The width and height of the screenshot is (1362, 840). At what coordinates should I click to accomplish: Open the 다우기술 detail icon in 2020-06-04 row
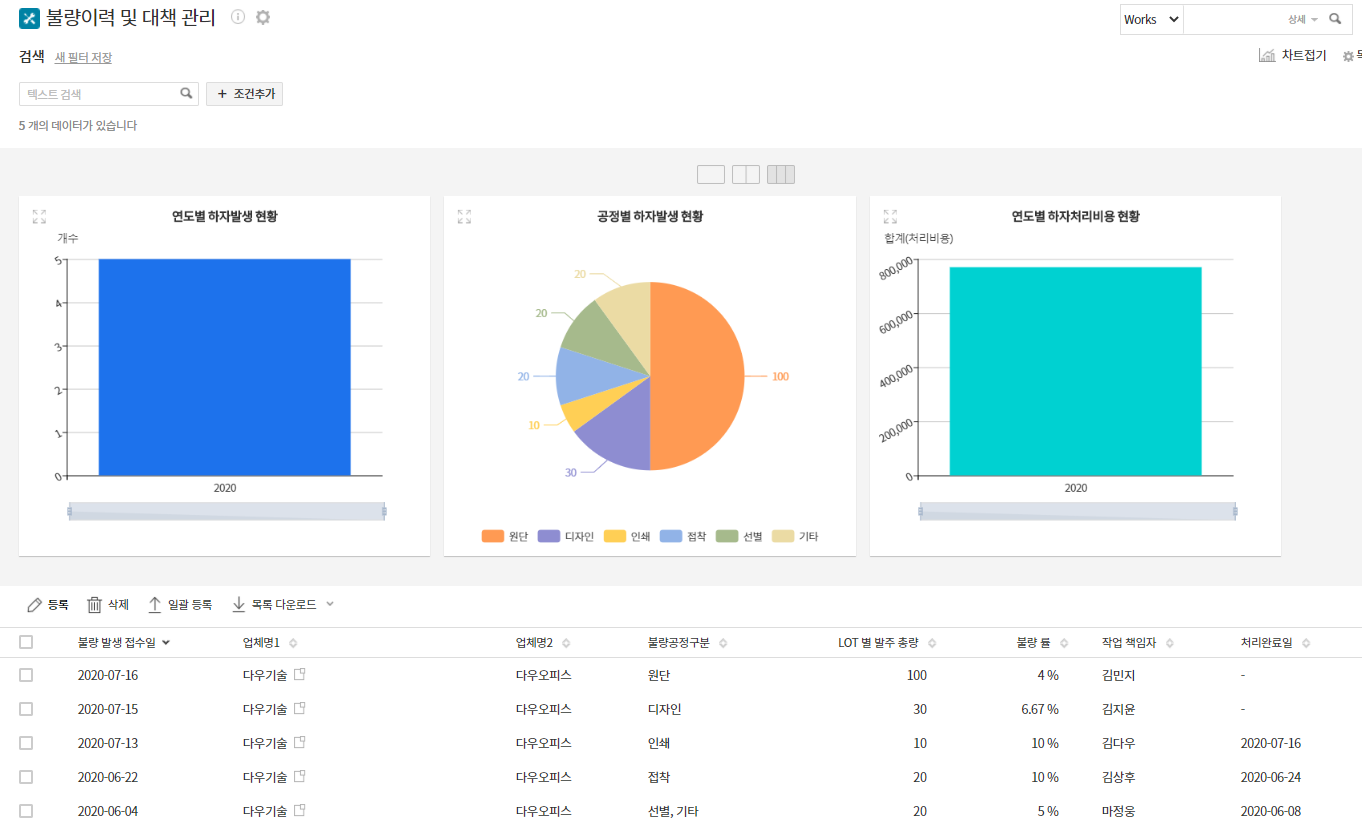tap(299, 811)
